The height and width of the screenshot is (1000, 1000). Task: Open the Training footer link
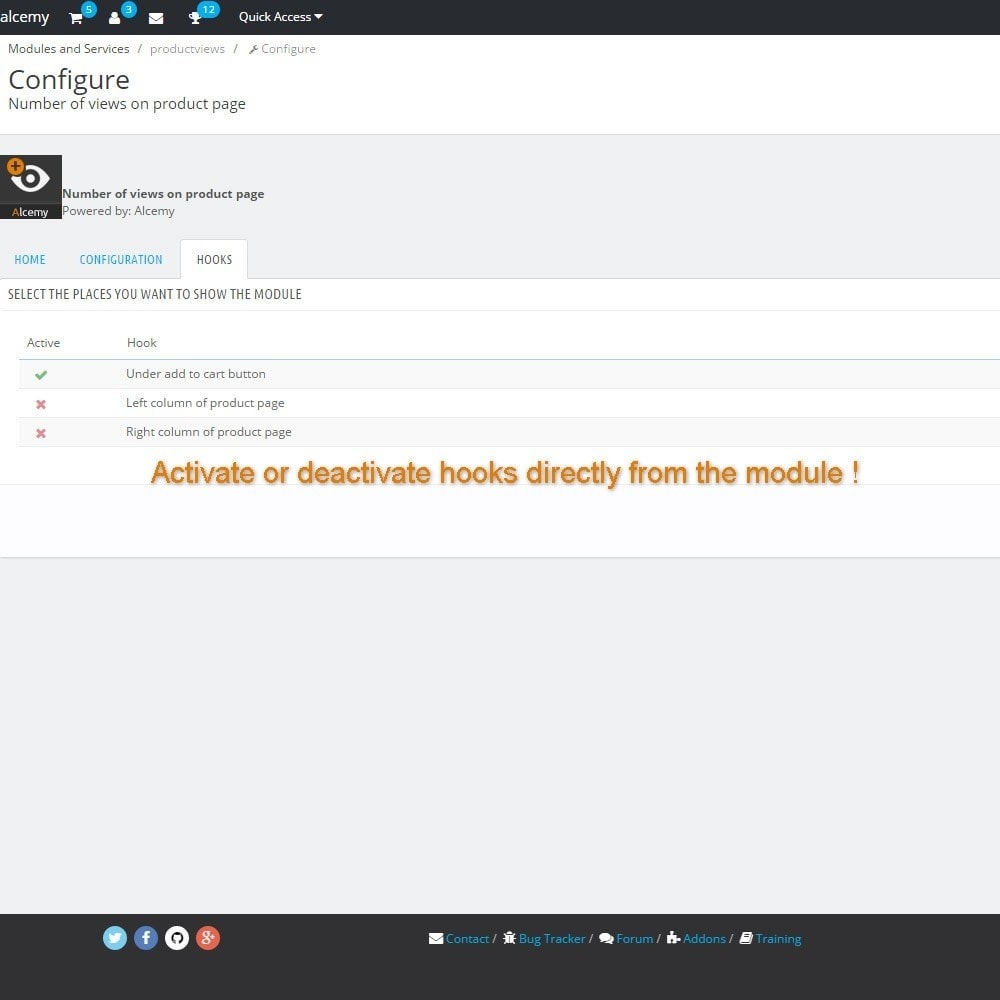pos(770,939)
